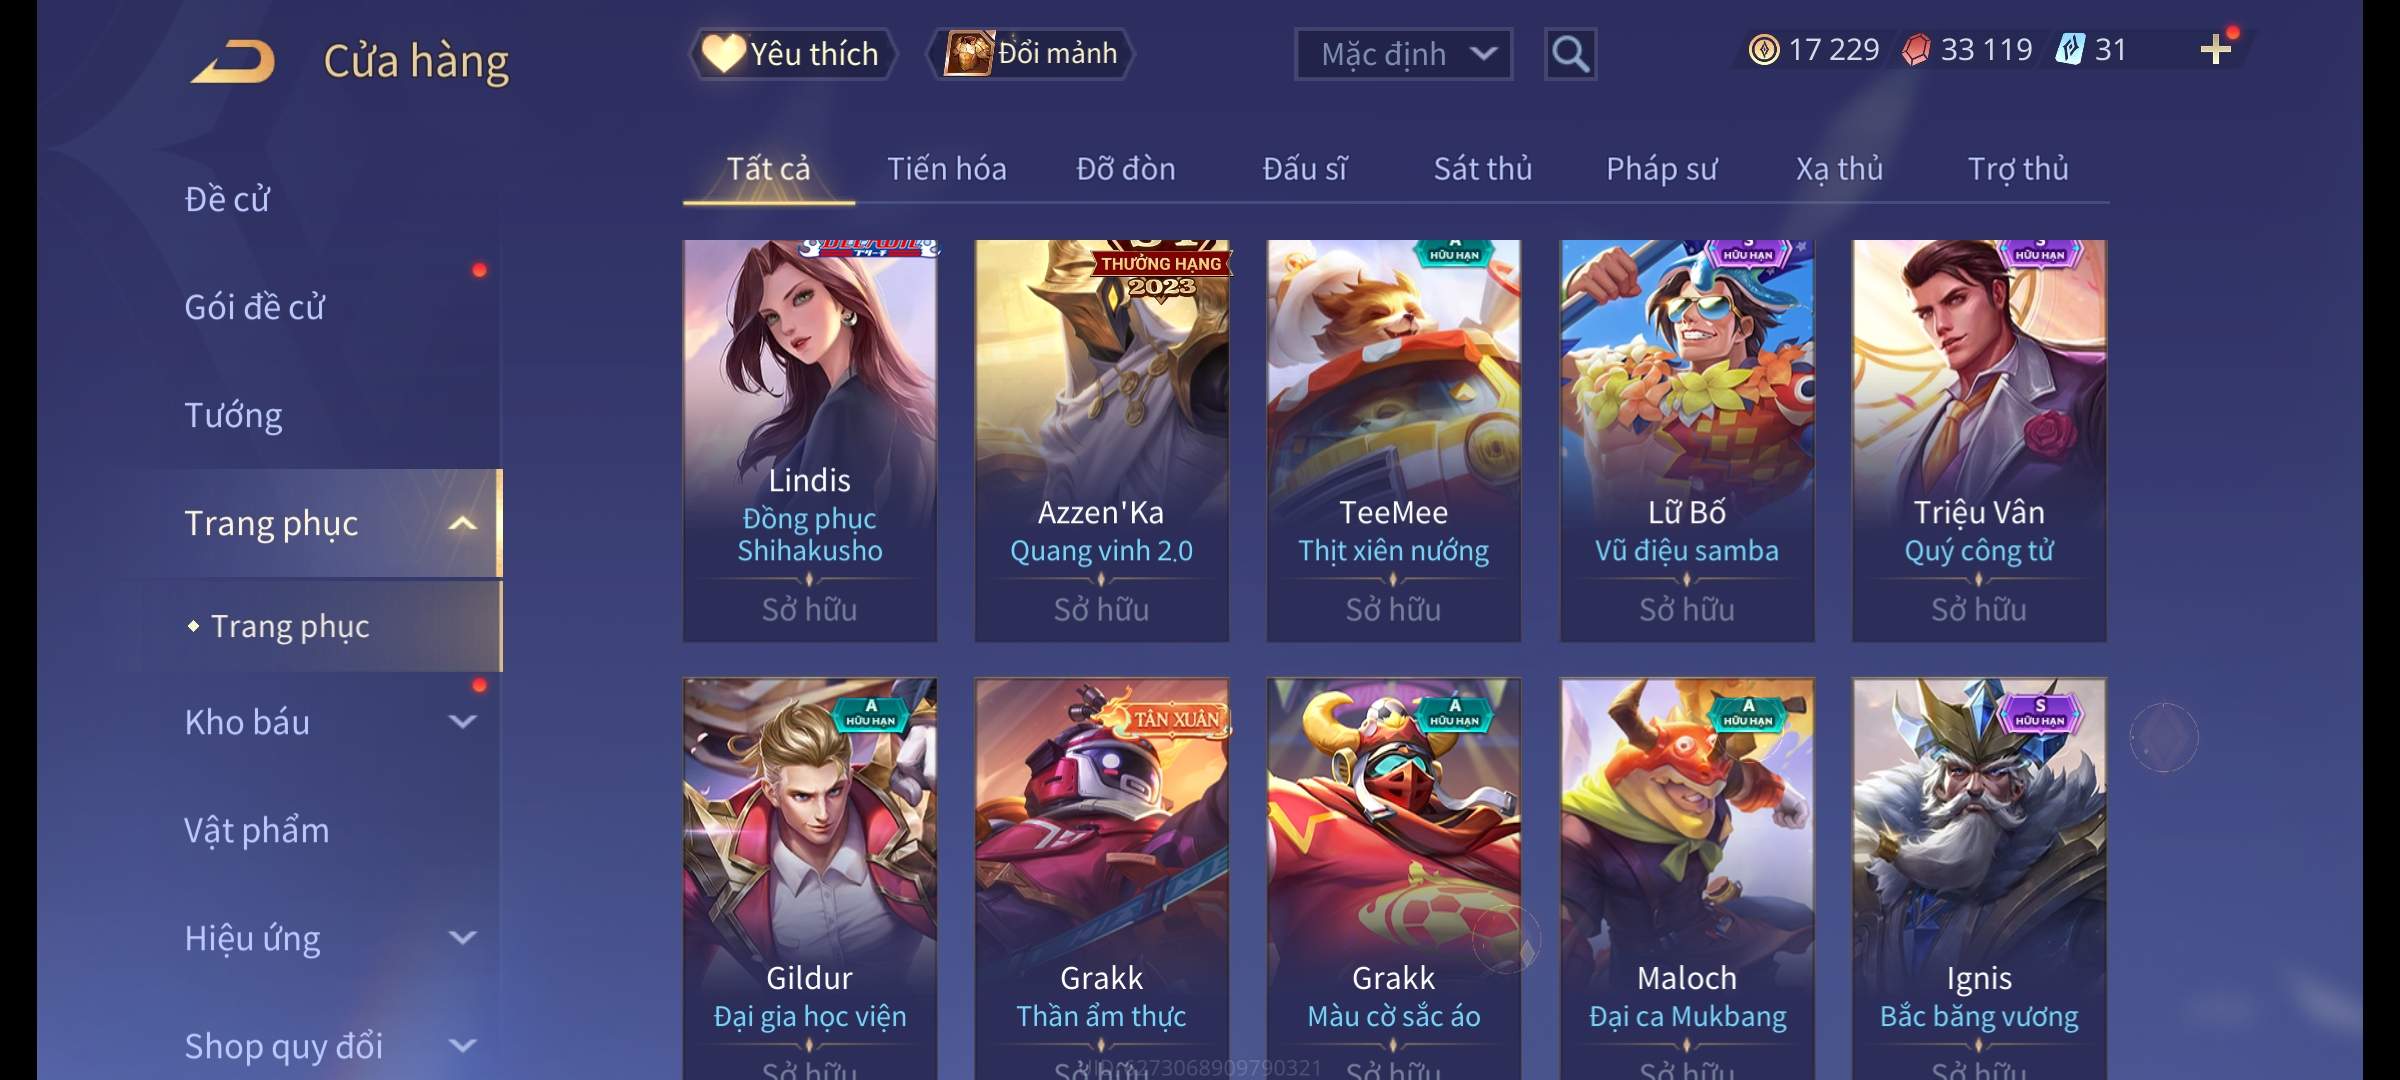Open the Gói đề cử menu
2400x1080 pixels.
pyautogui.click(x=255, y=307)
